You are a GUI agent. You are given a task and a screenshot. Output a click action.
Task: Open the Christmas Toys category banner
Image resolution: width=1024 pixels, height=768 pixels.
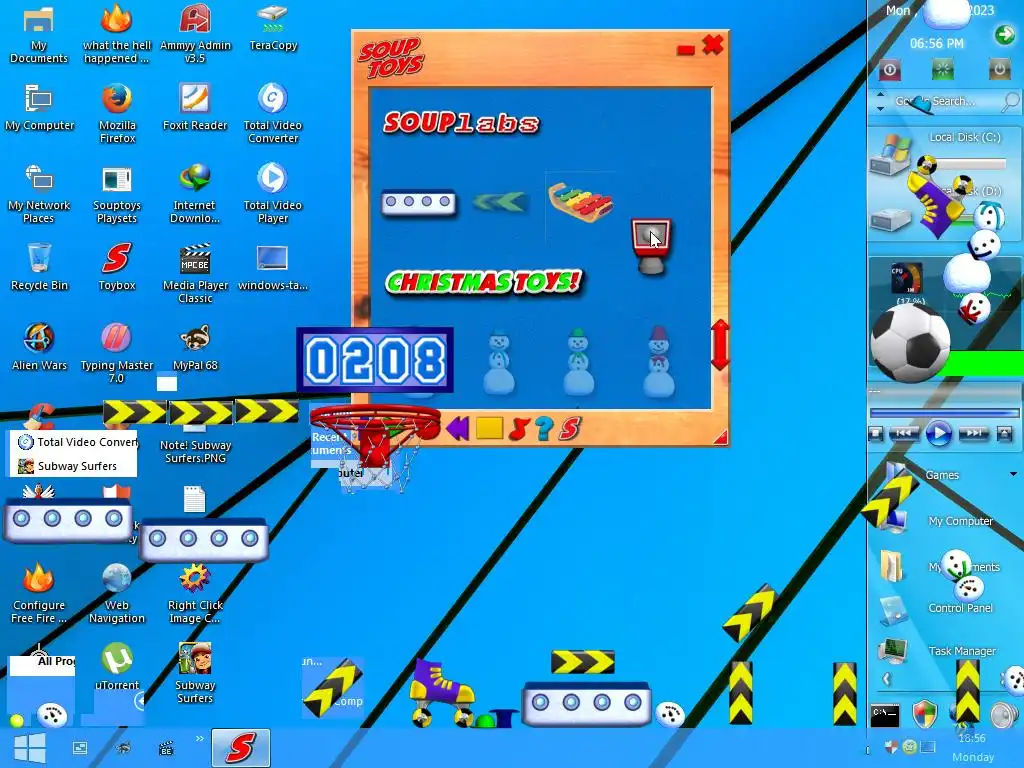[x=483, y=282]
